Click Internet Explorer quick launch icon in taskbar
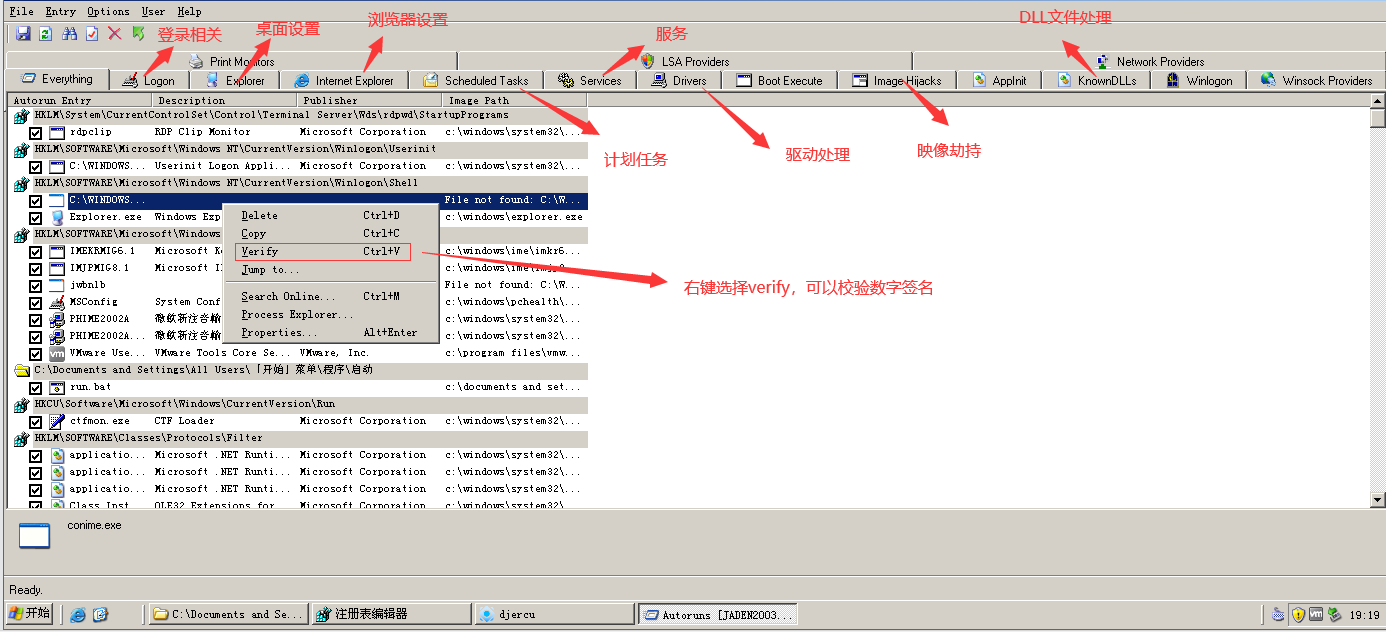The height and width of the screenshot is (632, 1386). tap(78, 615)
